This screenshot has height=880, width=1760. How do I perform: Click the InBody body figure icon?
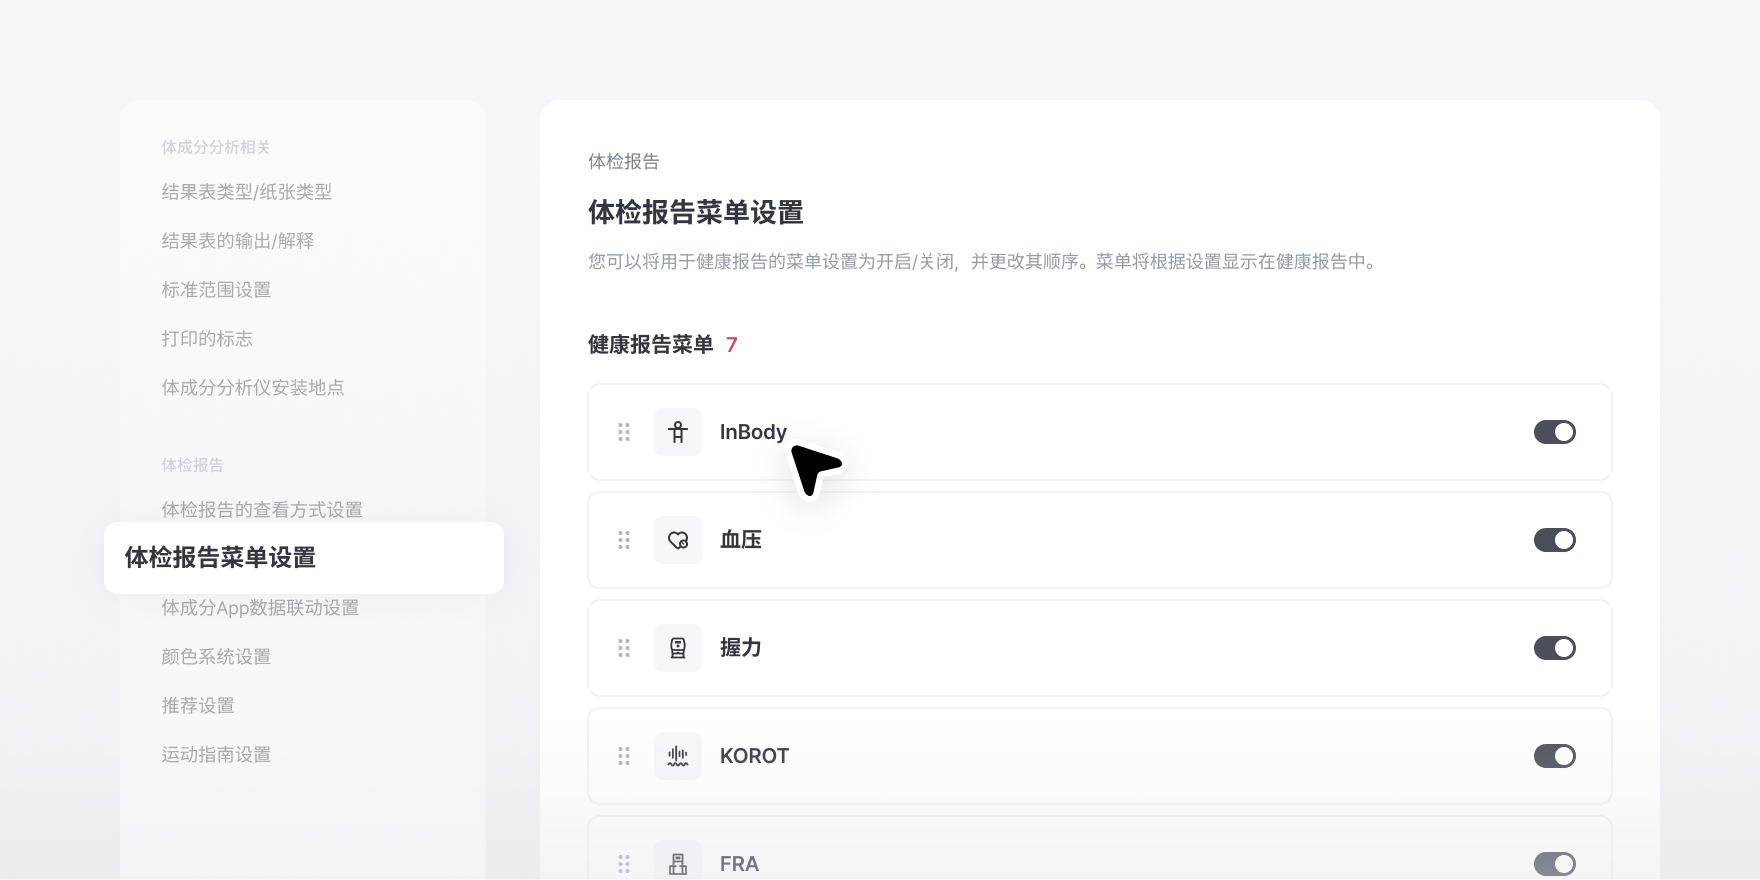[678, 432]
